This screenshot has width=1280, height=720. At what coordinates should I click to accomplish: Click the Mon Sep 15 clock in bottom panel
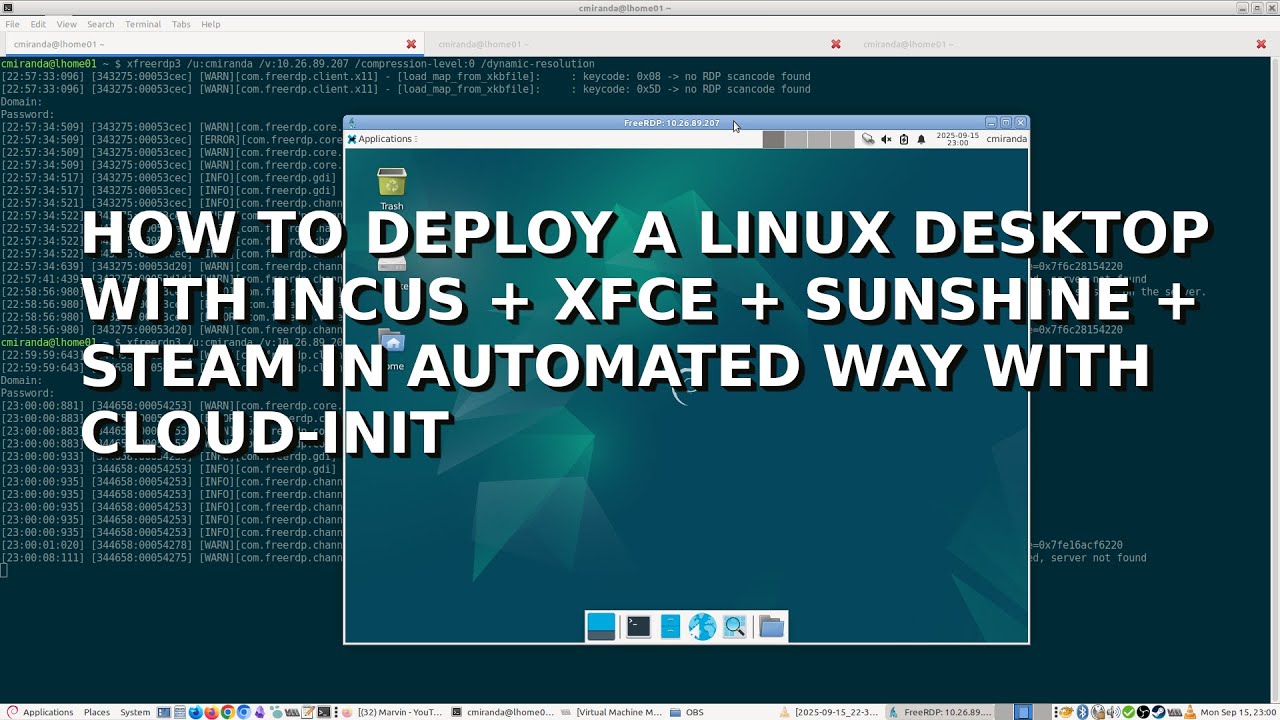pos(1239,712)
